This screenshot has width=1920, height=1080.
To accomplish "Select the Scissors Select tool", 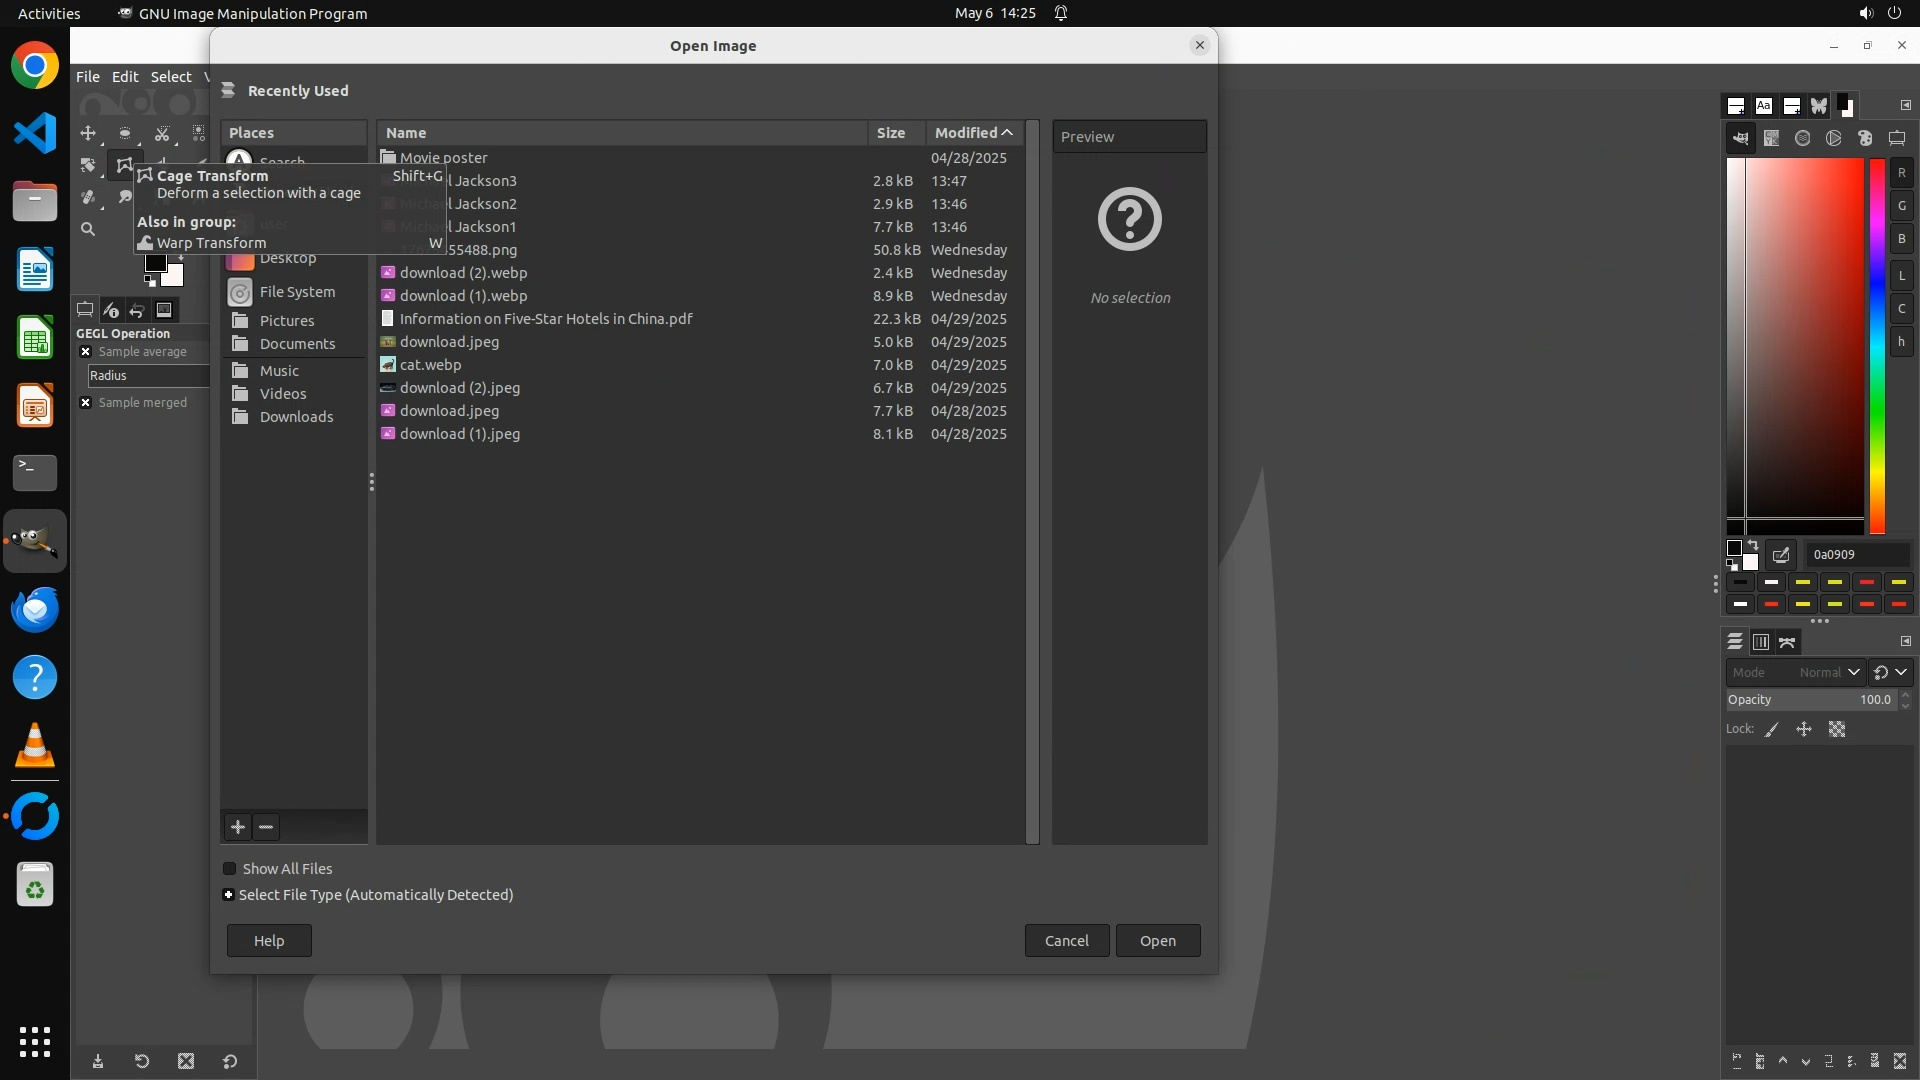I will click(162, 133).
